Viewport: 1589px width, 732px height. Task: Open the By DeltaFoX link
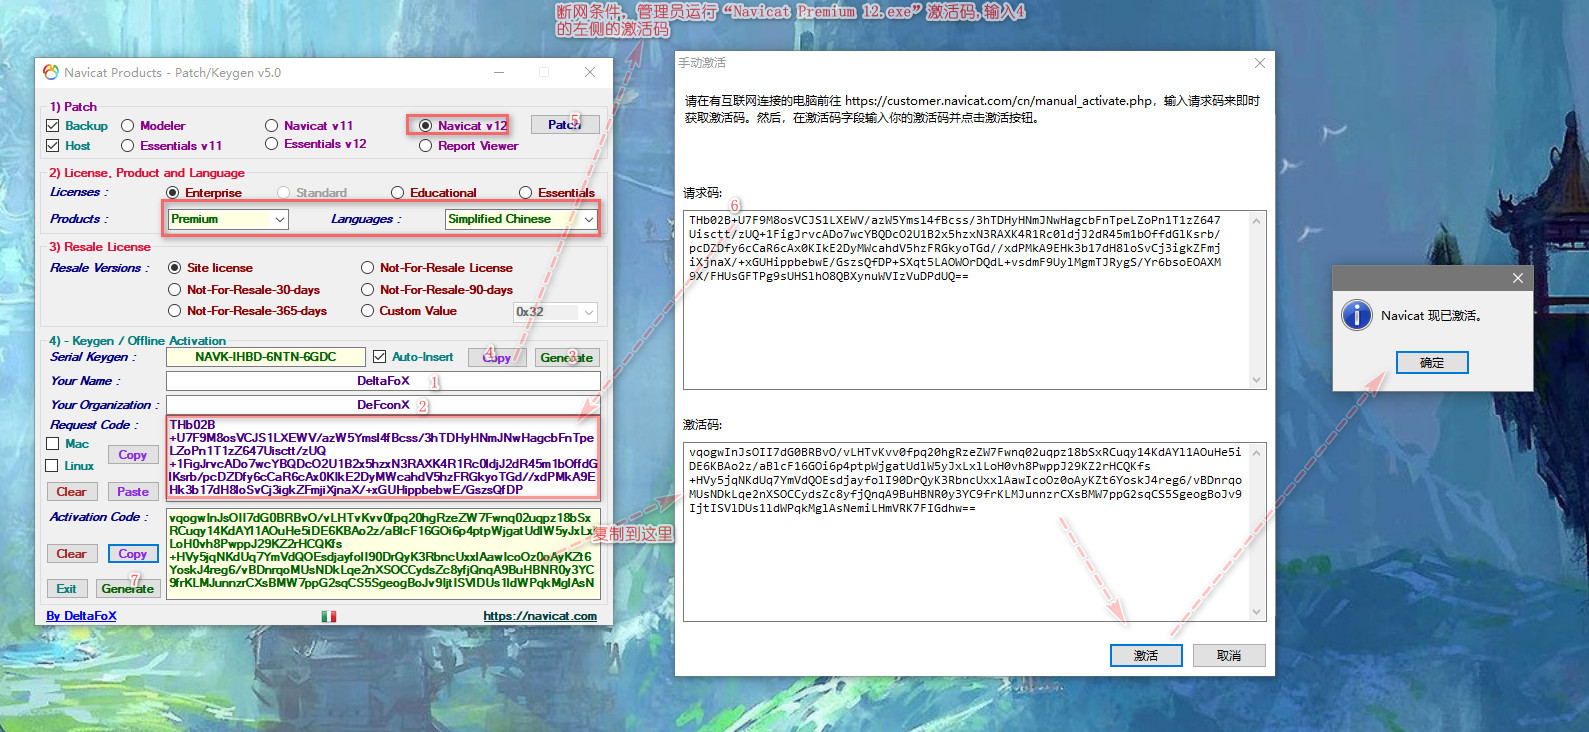pyautogui.click(x=81, y=616)
